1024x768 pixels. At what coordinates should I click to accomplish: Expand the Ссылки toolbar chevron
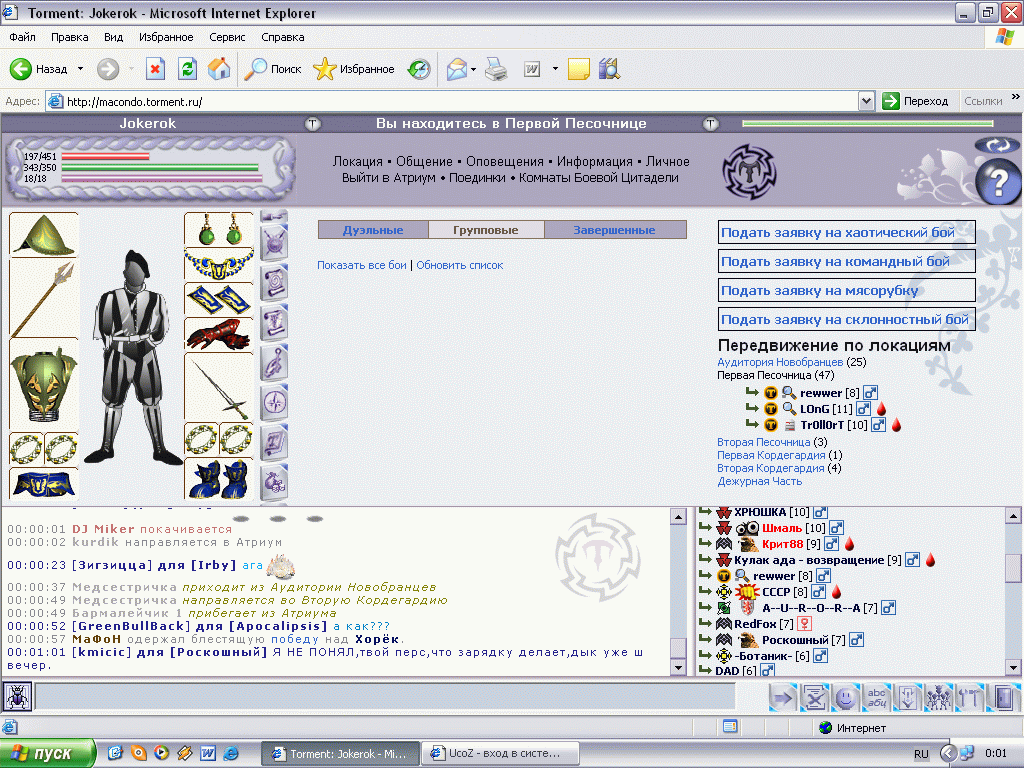click(1016, 97)
